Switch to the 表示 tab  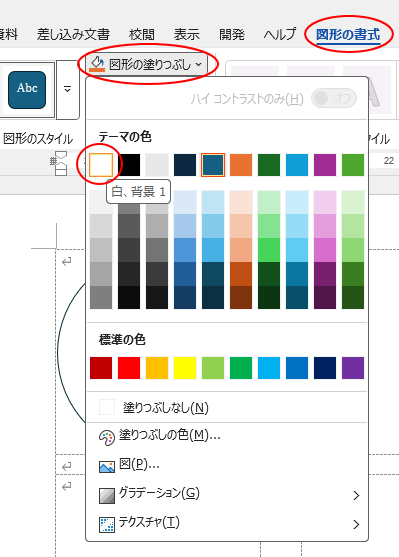coord(187,34)
